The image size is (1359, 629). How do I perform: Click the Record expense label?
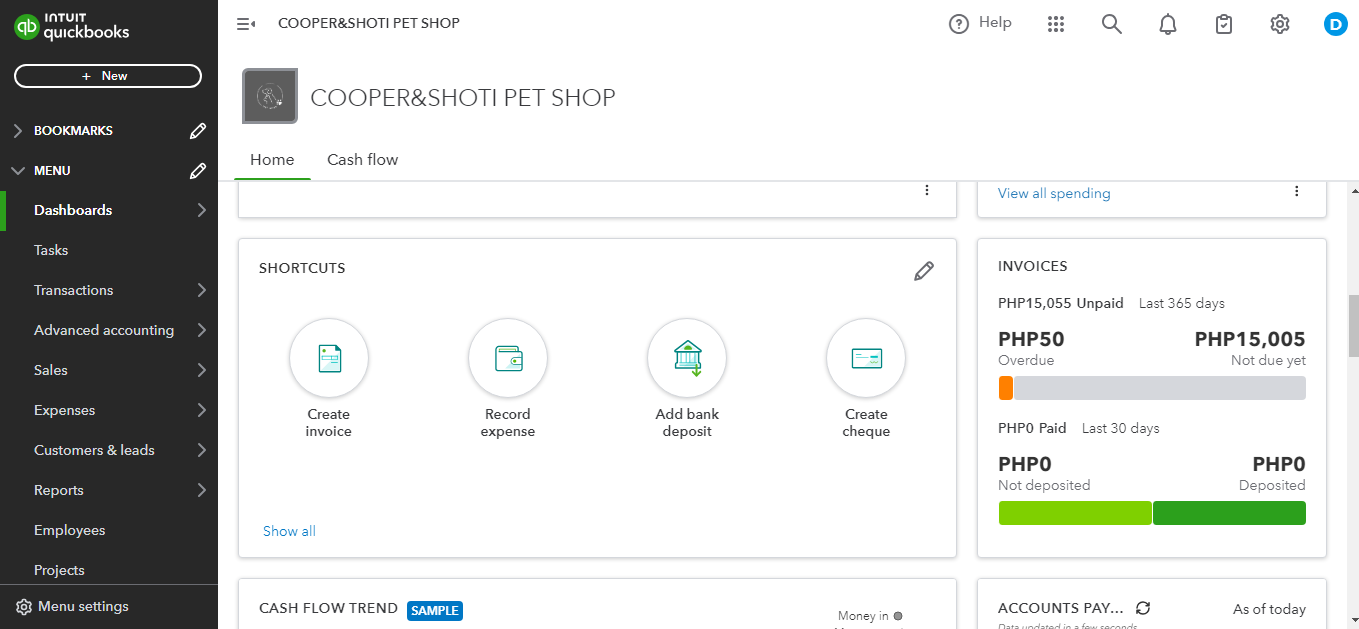[x=508, y=423]
